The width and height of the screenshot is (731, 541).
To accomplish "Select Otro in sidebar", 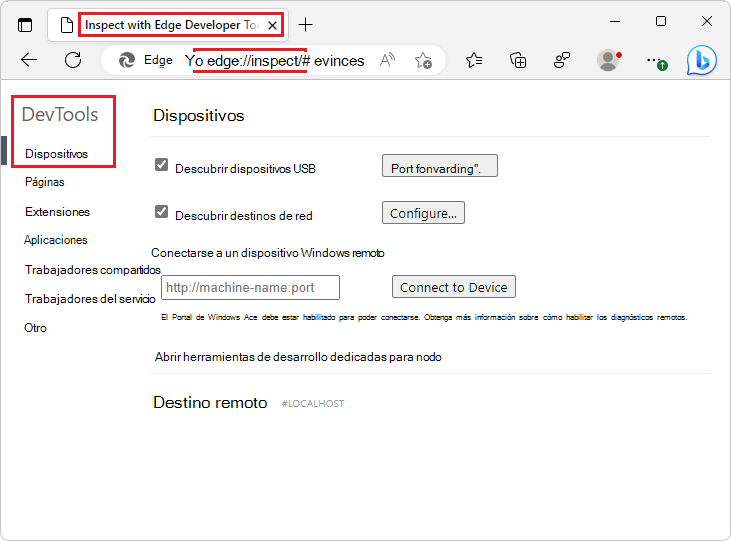I will (x=35, y=328).
